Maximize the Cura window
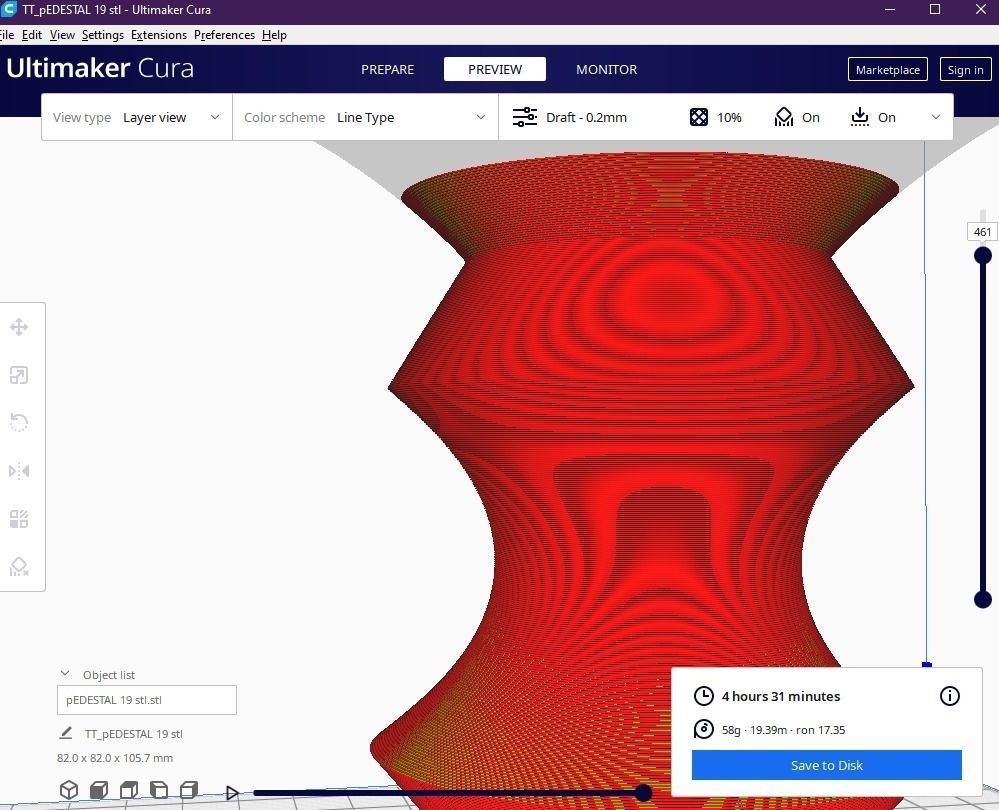999x810 pixels. coord(935,9)
